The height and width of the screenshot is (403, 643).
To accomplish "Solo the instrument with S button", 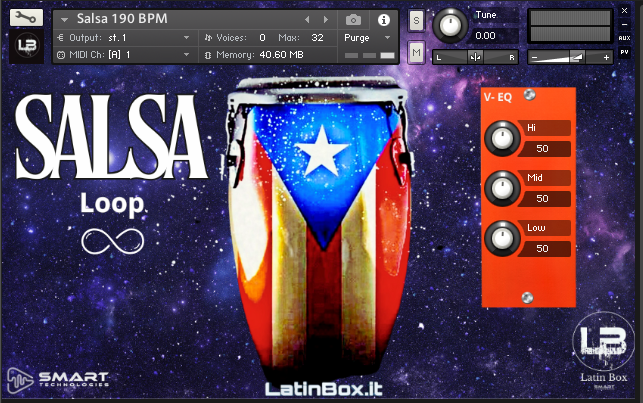I will point(416,20).
